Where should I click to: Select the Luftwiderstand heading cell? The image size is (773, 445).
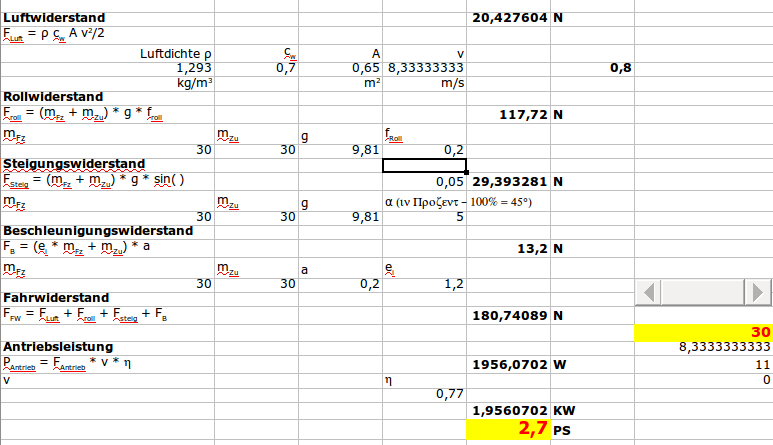(107, 18)
